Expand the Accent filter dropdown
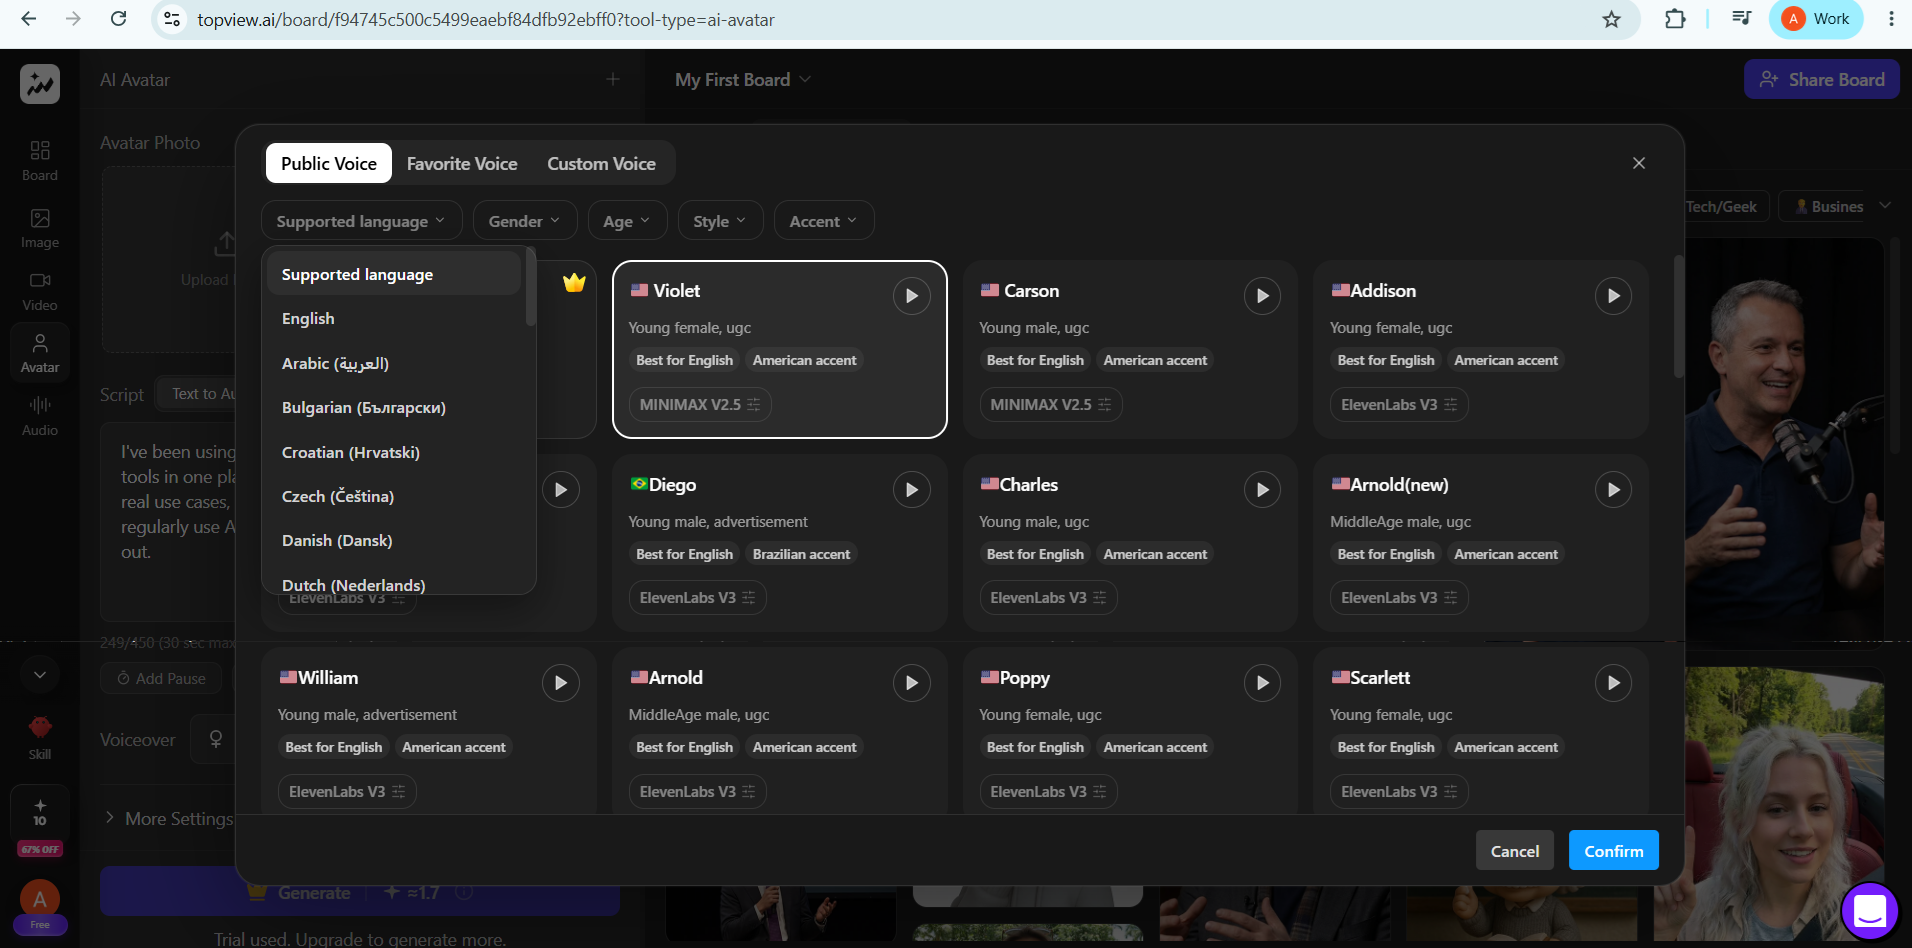Screen dimensions: 1912x948 [824, 221]
